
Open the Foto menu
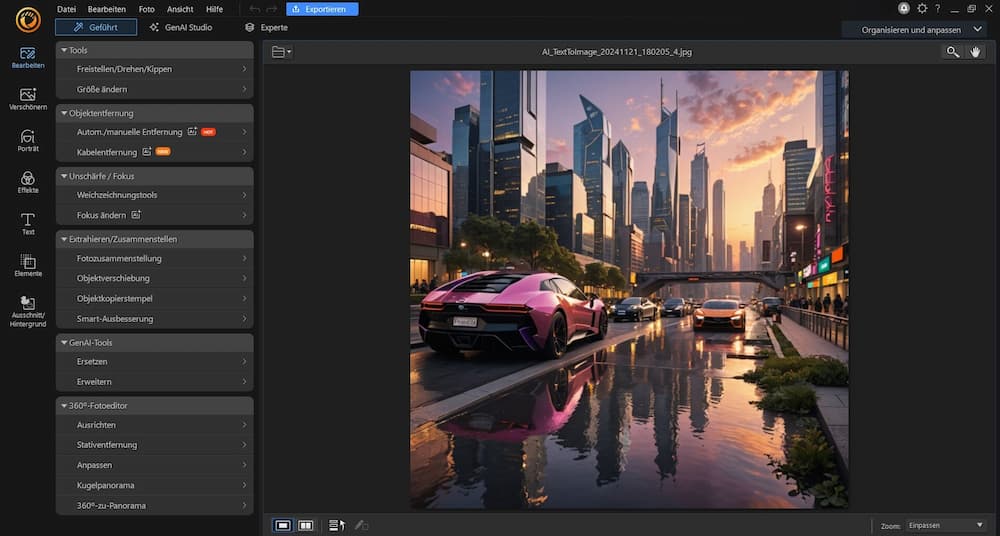click(147, 9)
